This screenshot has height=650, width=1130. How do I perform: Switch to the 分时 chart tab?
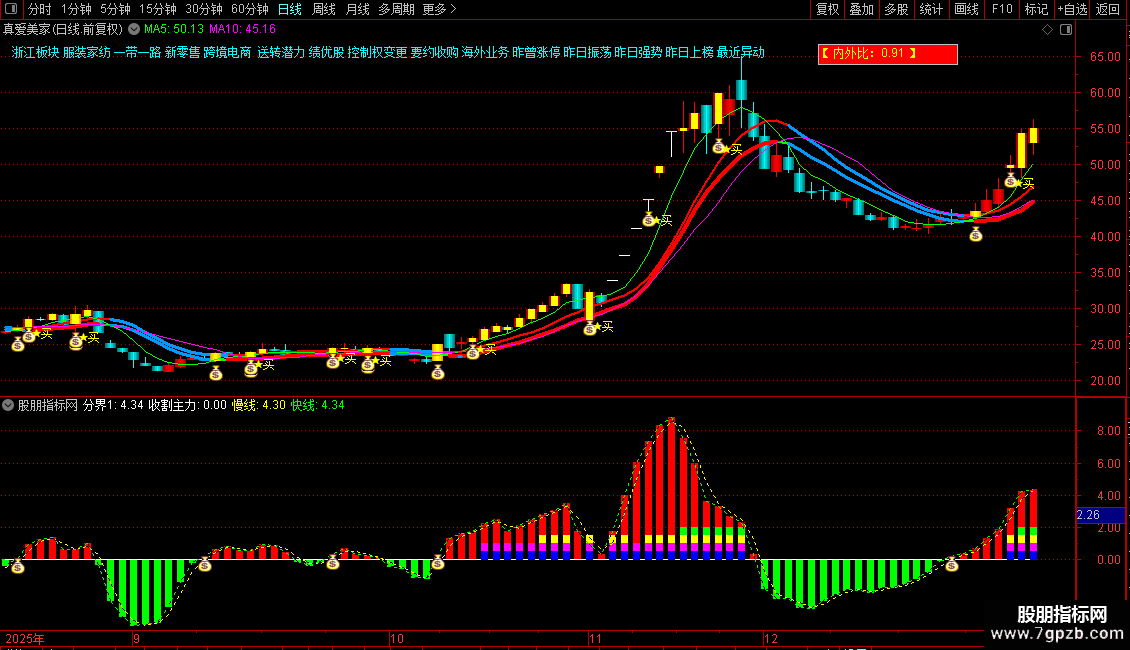[40, 9]
